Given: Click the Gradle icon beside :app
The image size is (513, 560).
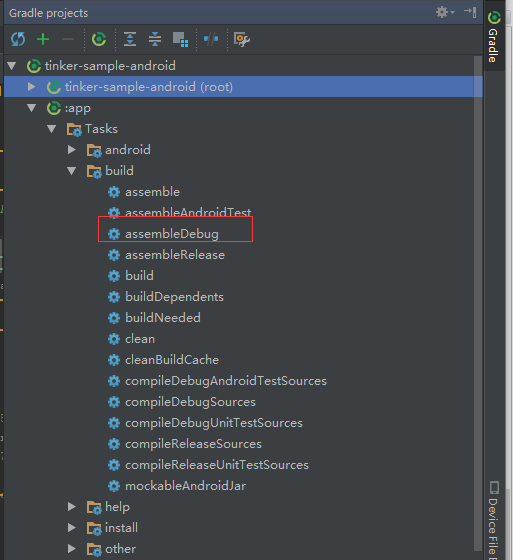Looking at the screenshot, I should click(54, 108).
